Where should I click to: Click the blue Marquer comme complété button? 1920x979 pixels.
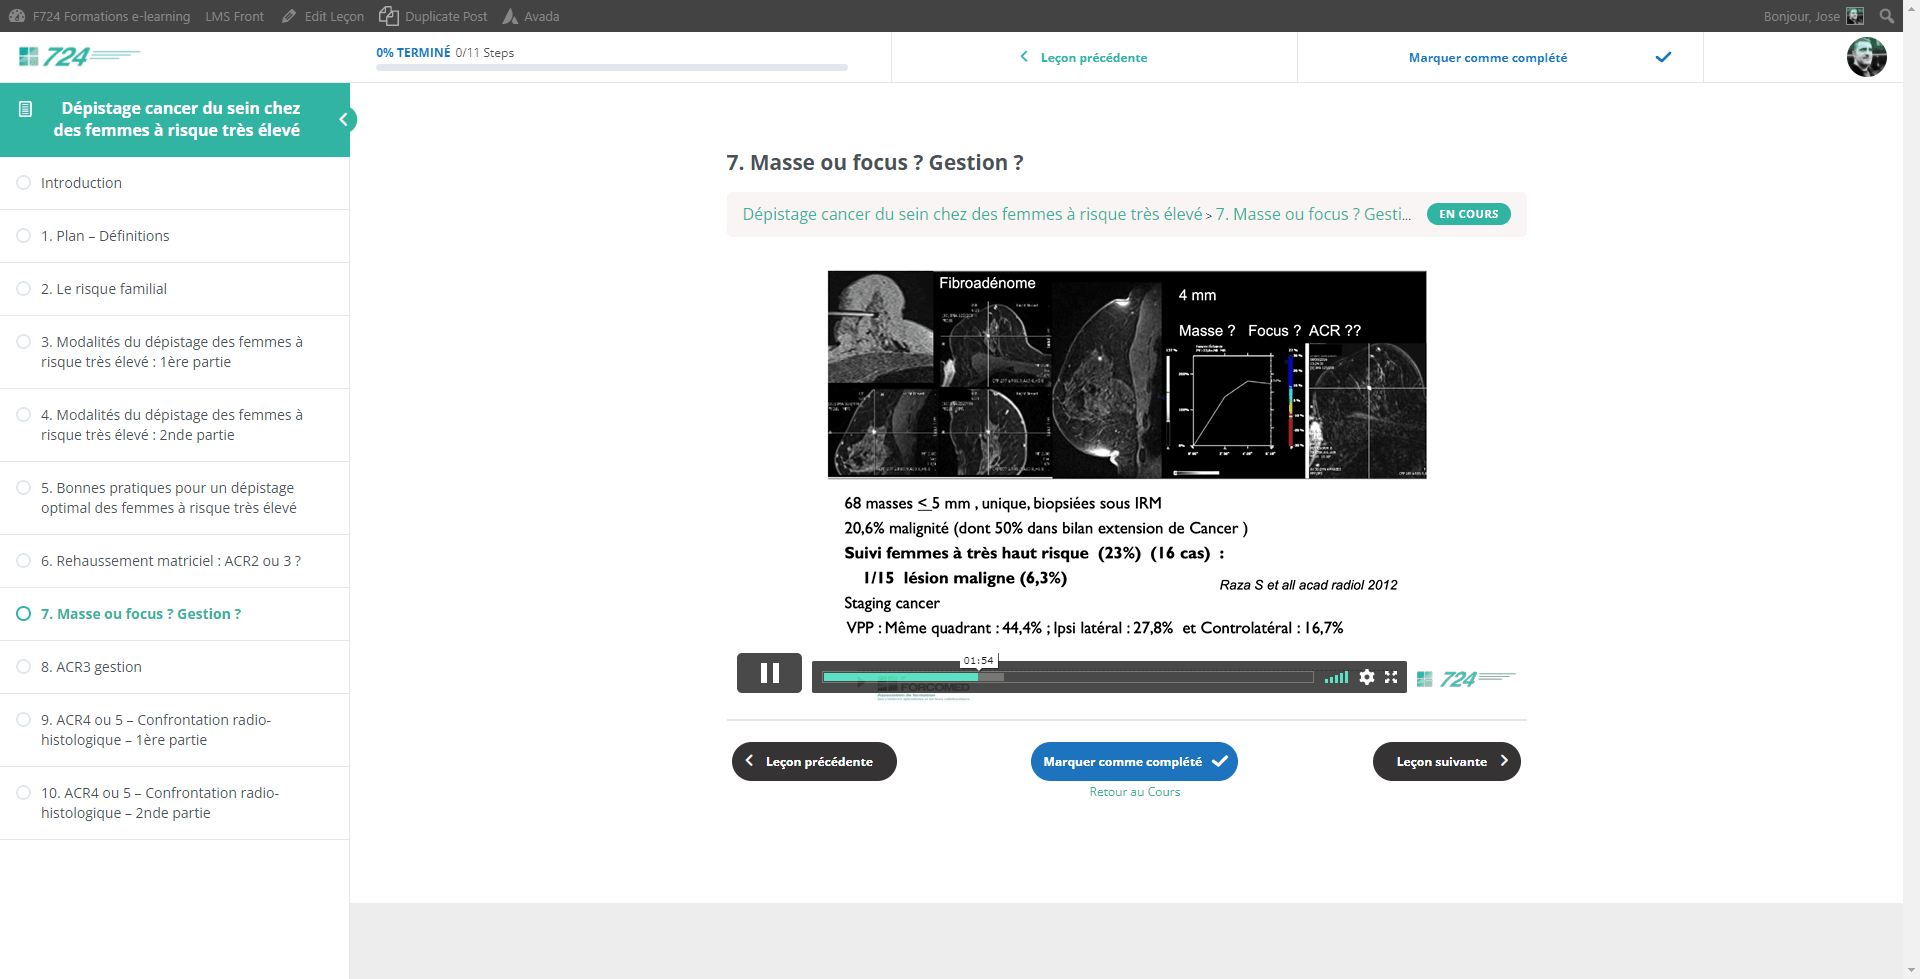click(1134, 761)
